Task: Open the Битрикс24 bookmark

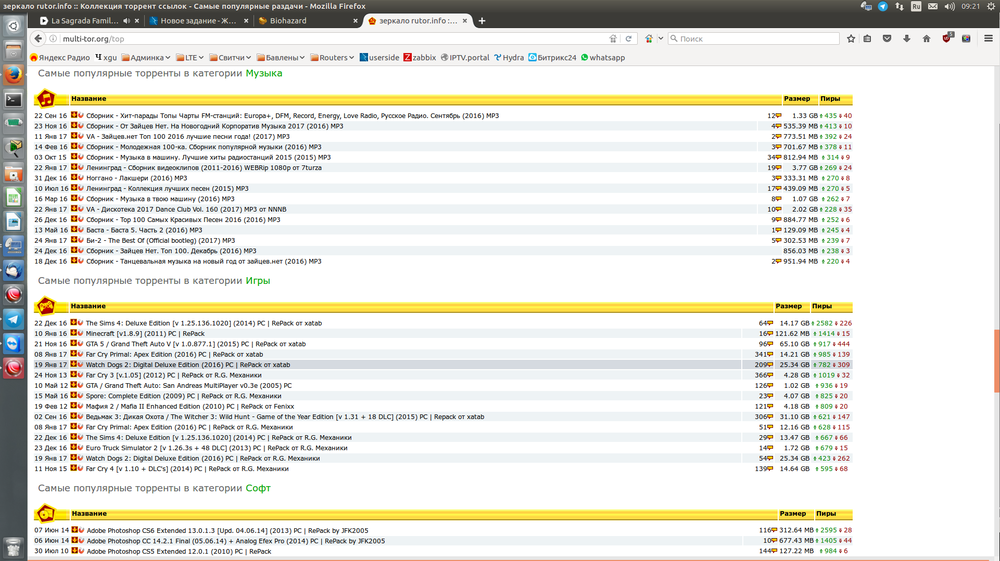Action: (552, 57)
